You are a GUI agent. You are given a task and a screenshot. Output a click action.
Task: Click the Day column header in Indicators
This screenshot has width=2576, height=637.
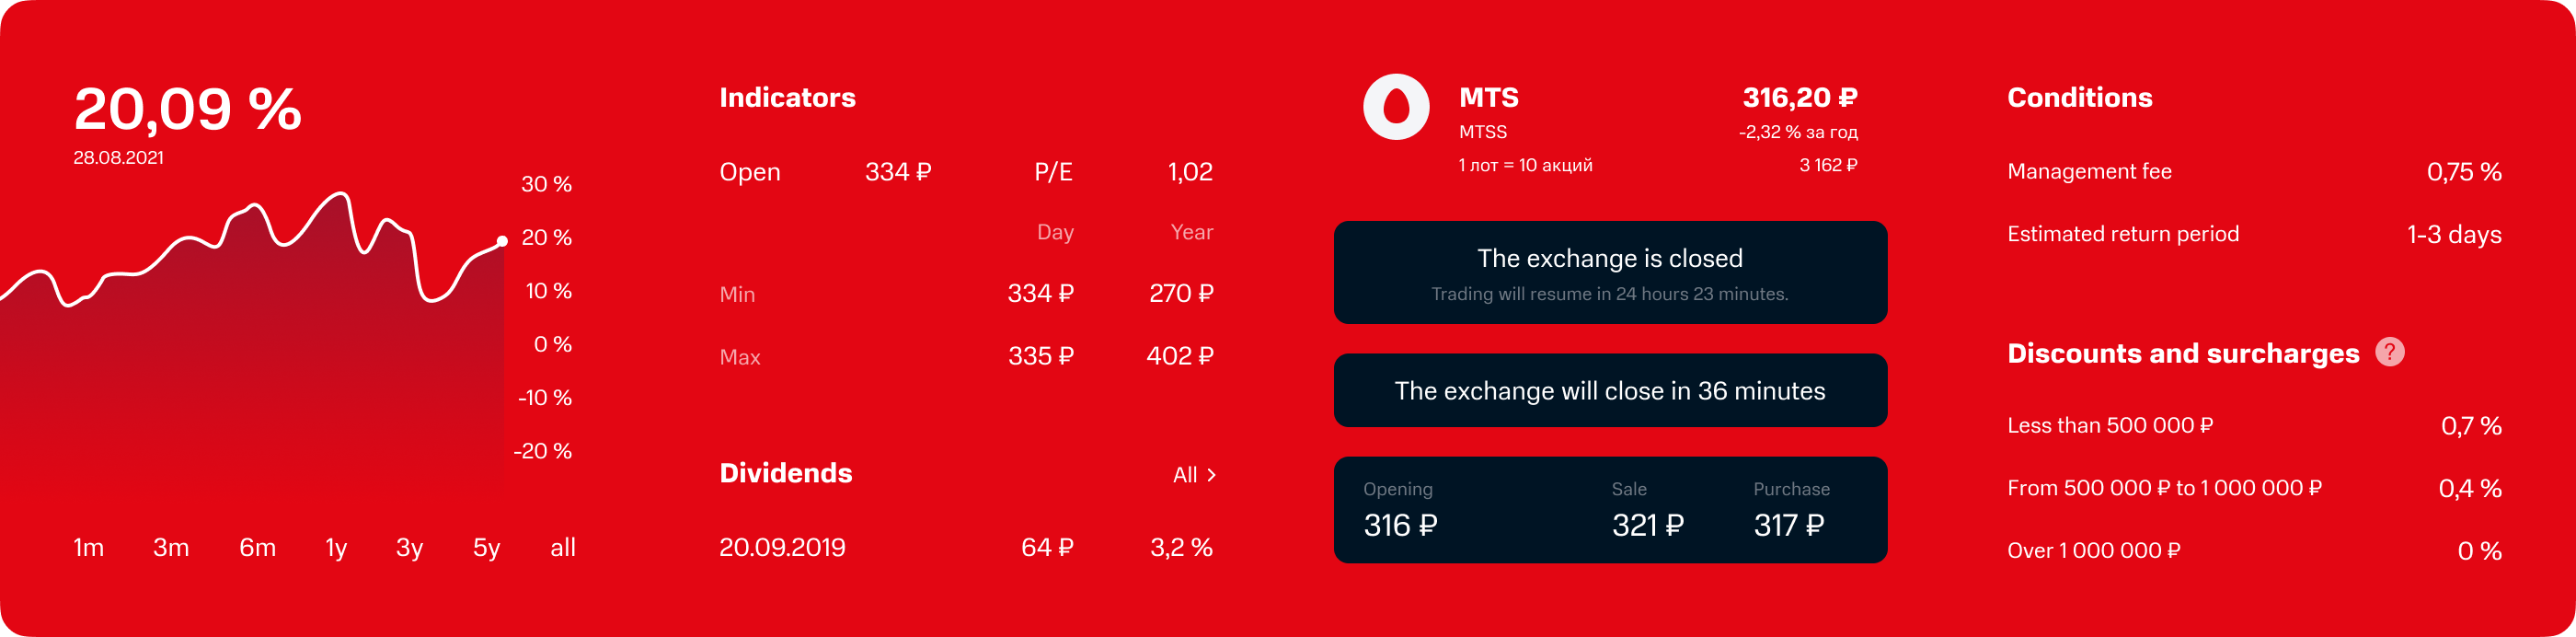pyautogui.click(x=1055, y=233)
